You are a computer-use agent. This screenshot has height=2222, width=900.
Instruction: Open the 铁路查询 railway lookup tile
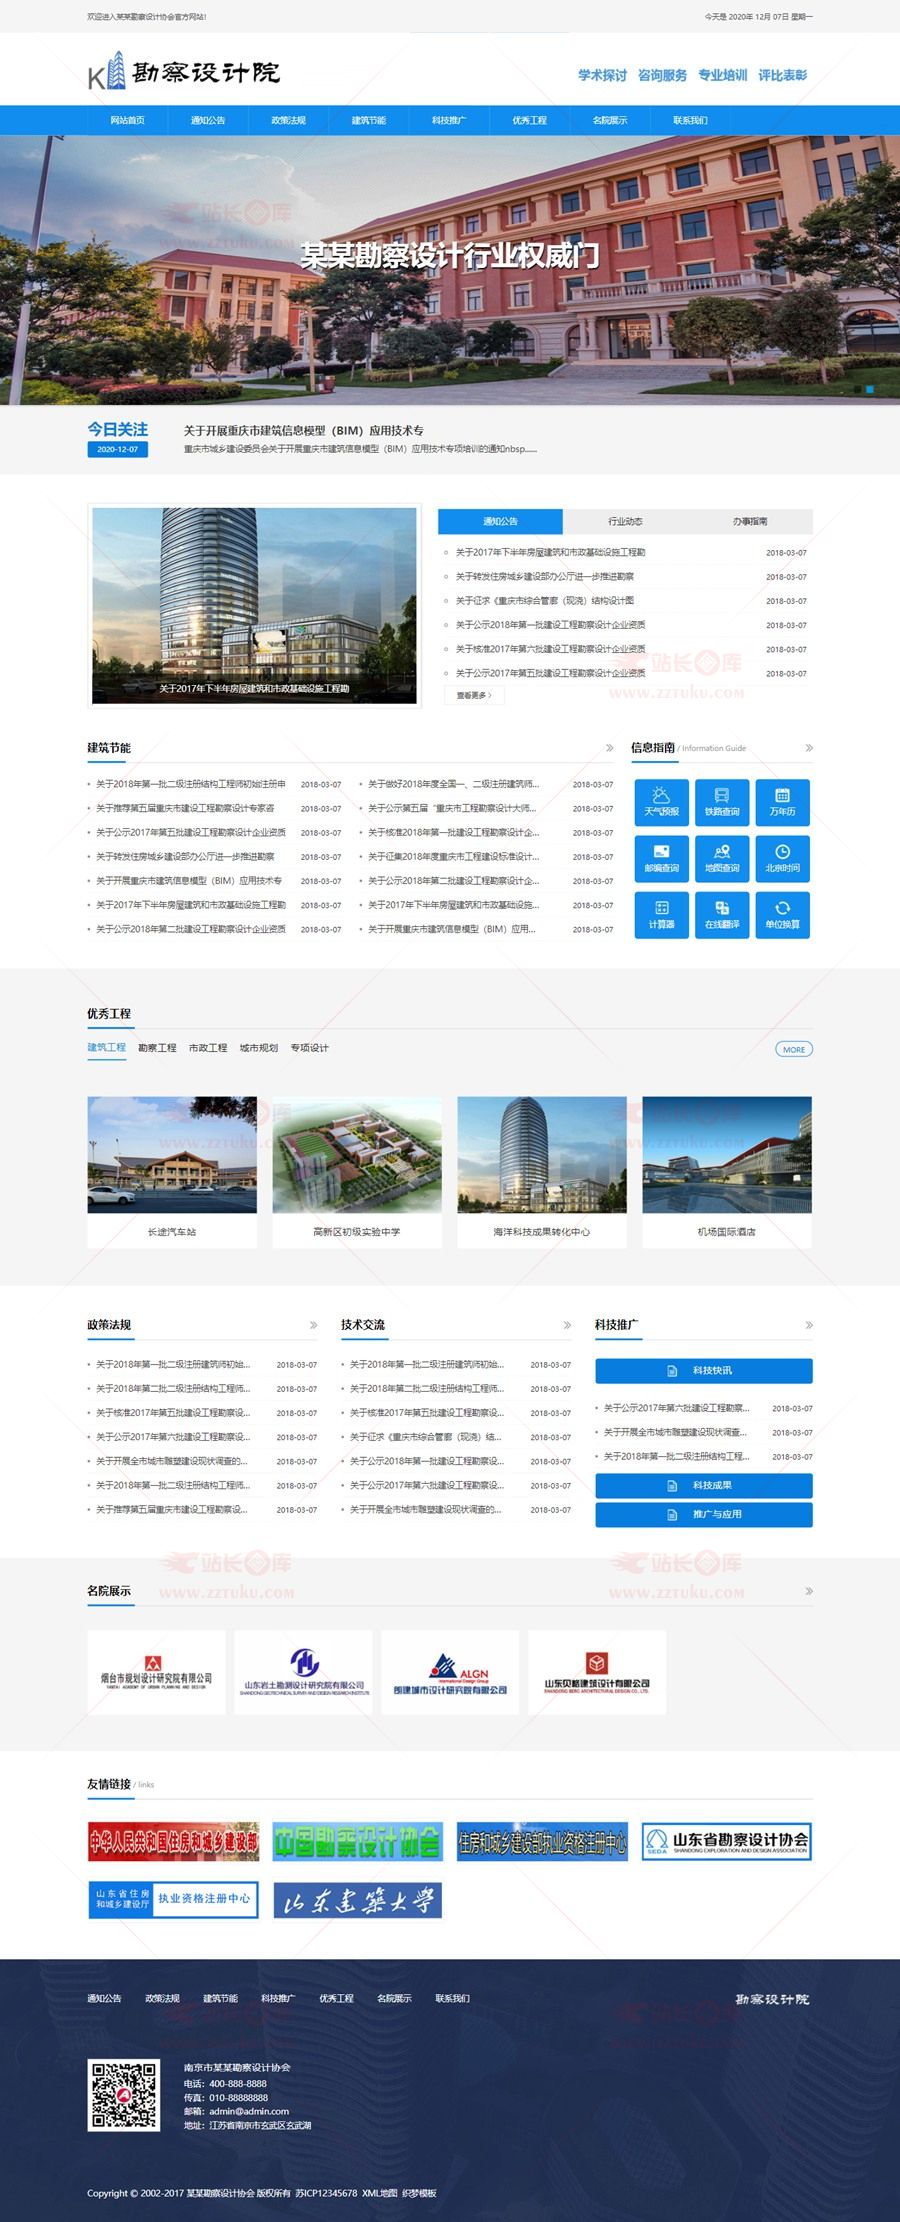722,802
